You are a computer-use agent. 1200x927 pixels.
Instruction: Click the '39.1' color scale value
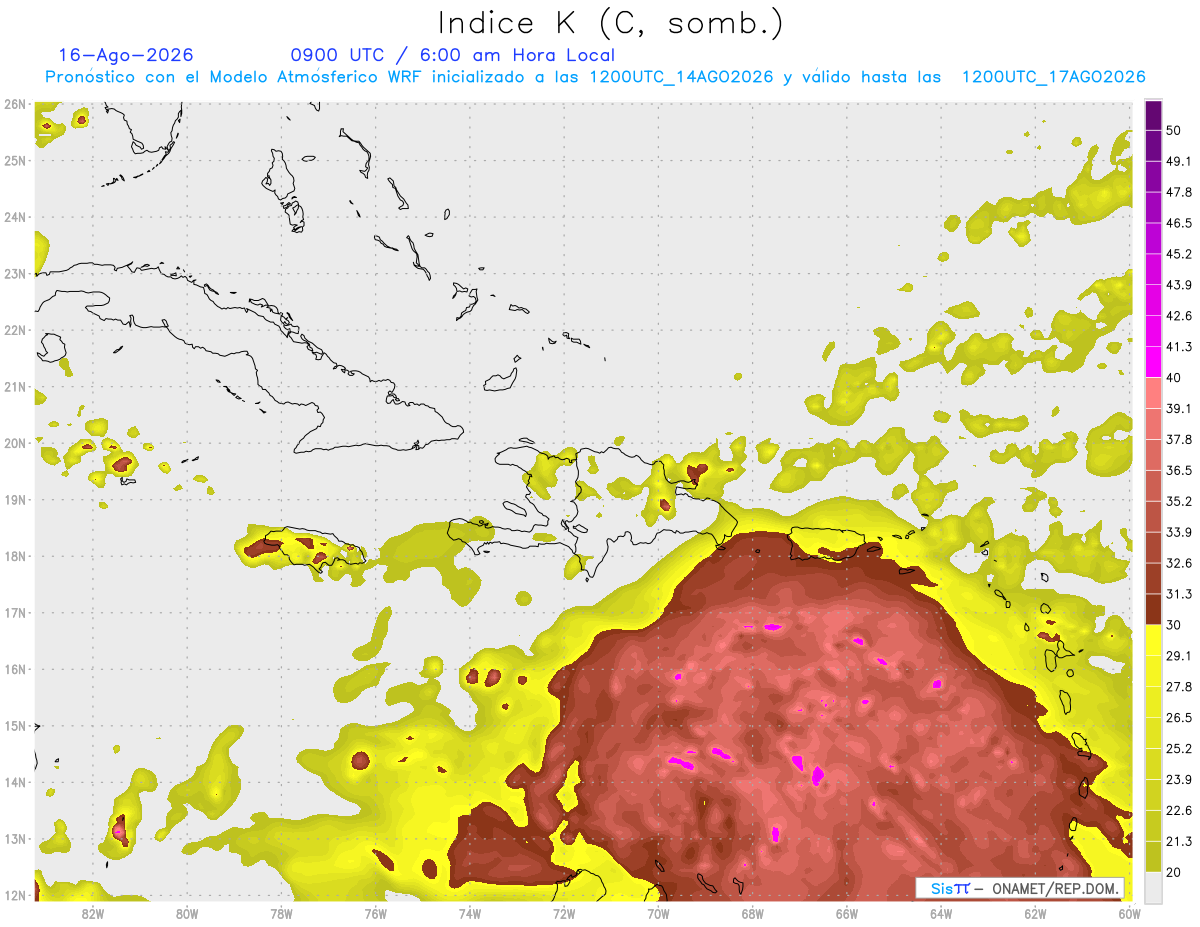click(1178, 409)
